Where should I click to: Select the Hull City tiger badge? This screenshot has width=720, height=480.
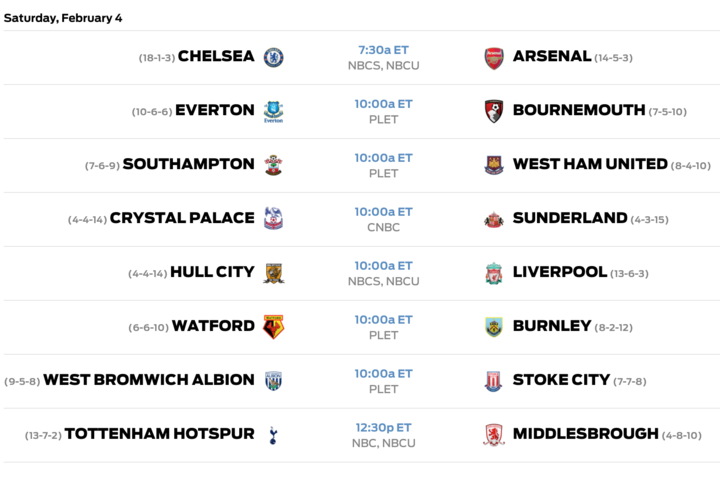click(273, 273)
